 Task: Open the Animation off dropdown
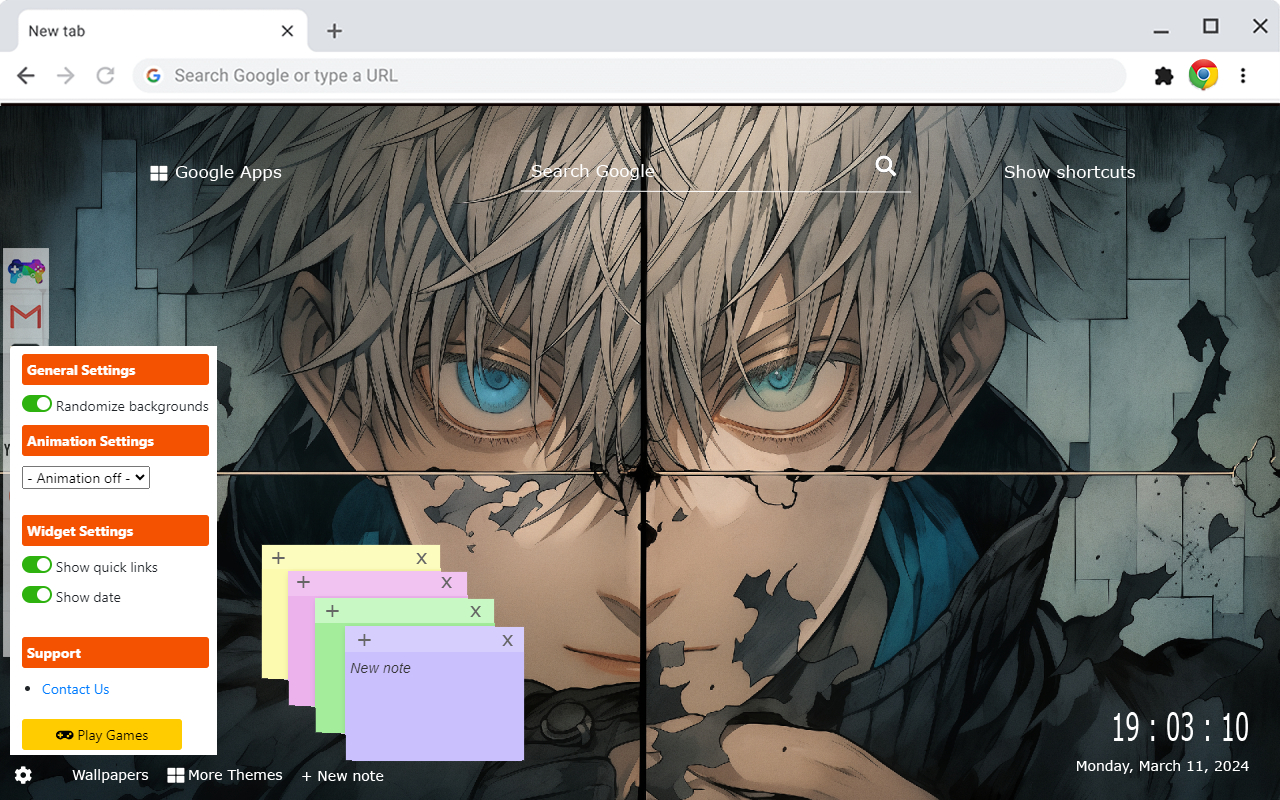85,477
